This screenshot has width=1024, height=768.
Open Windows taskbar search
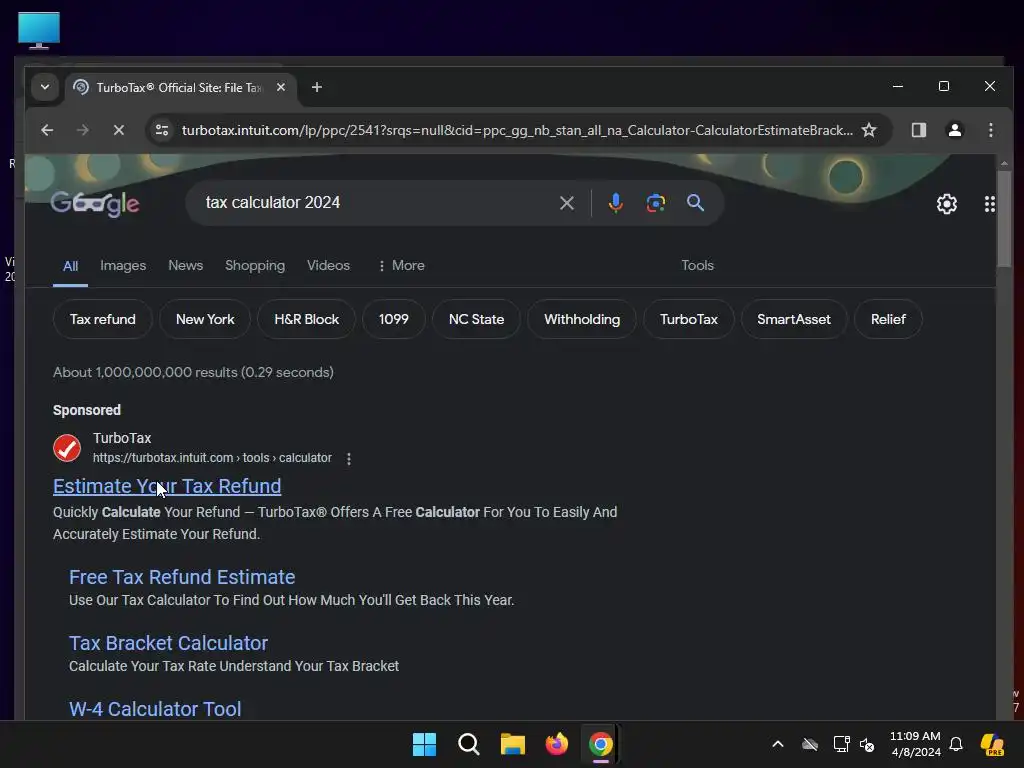468,744
